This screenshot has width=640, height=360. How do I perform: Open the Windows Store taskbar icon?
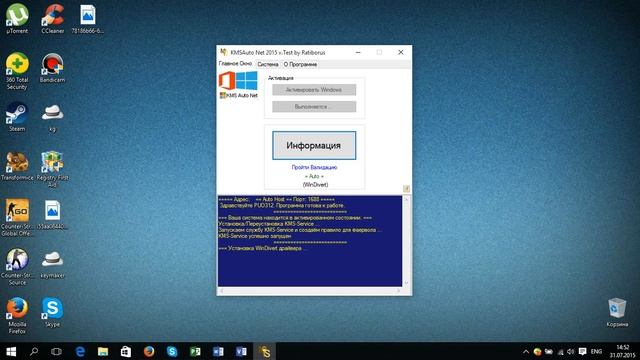[126, 351]
